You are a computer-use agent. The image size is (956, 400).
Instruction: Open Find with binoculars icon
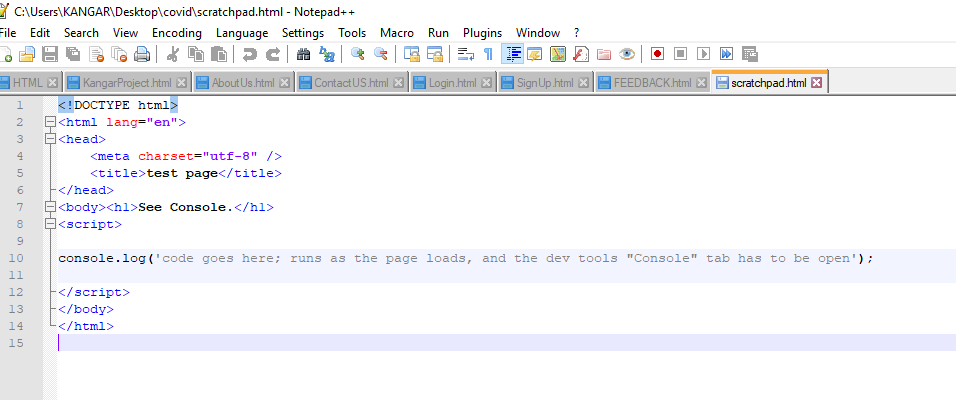pyautogui.click(x=304, y=54)
